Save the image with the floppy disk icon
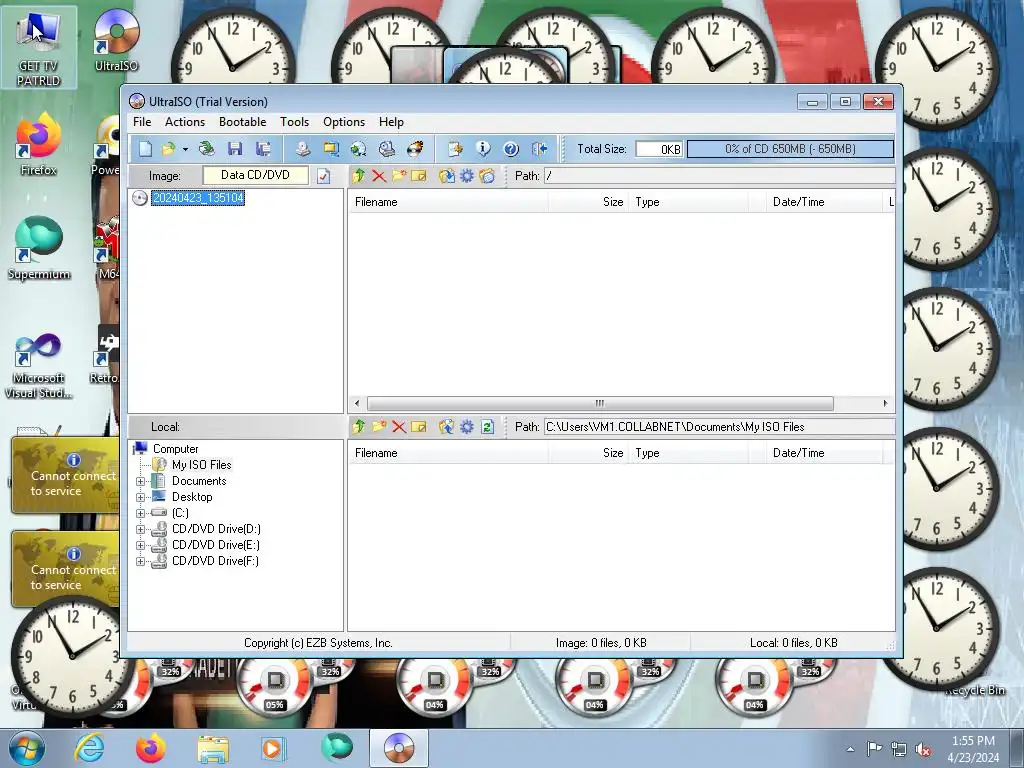The height and width of the screenshot is (768, 1024). coord(235,149)
